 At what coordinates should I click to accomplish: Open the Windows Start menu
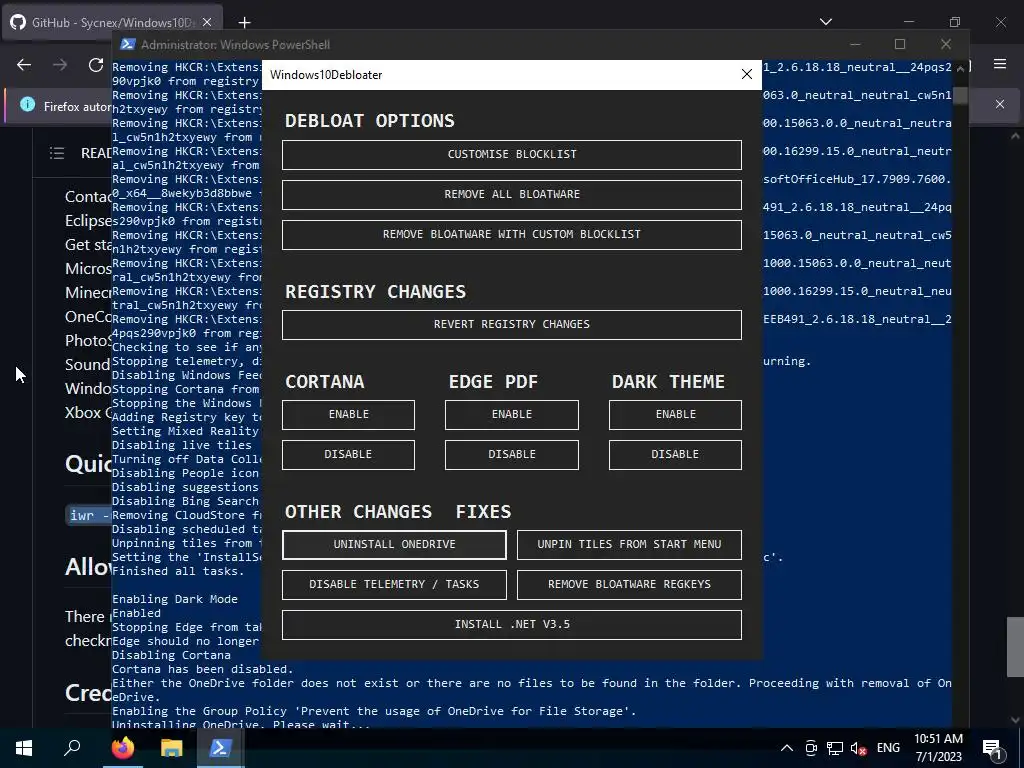[x=24, y=748]
